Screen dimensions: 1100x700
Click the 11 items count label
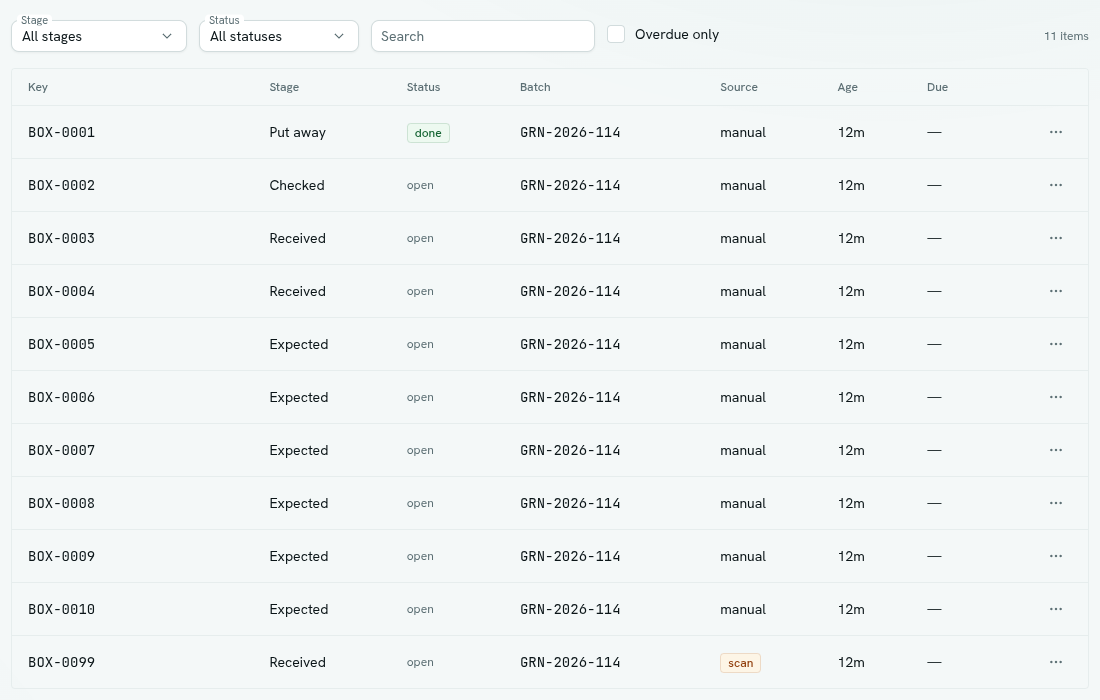[x=1066, y=36]
